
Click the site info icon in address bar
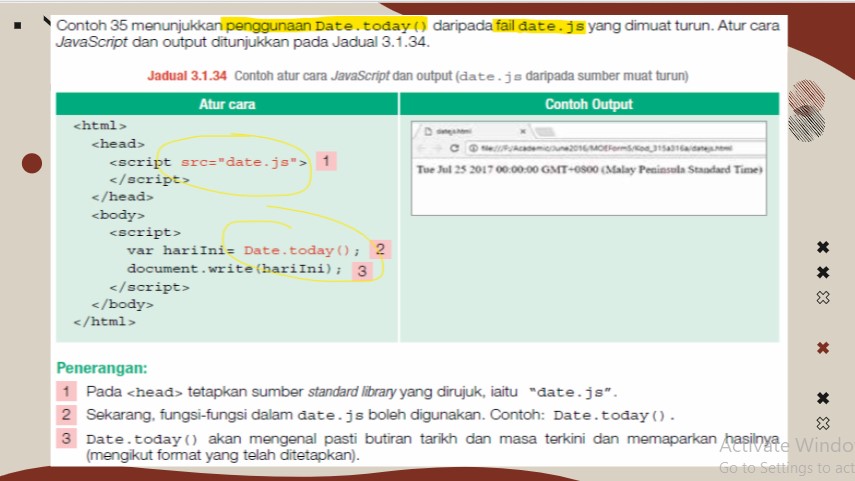(473, 148)
